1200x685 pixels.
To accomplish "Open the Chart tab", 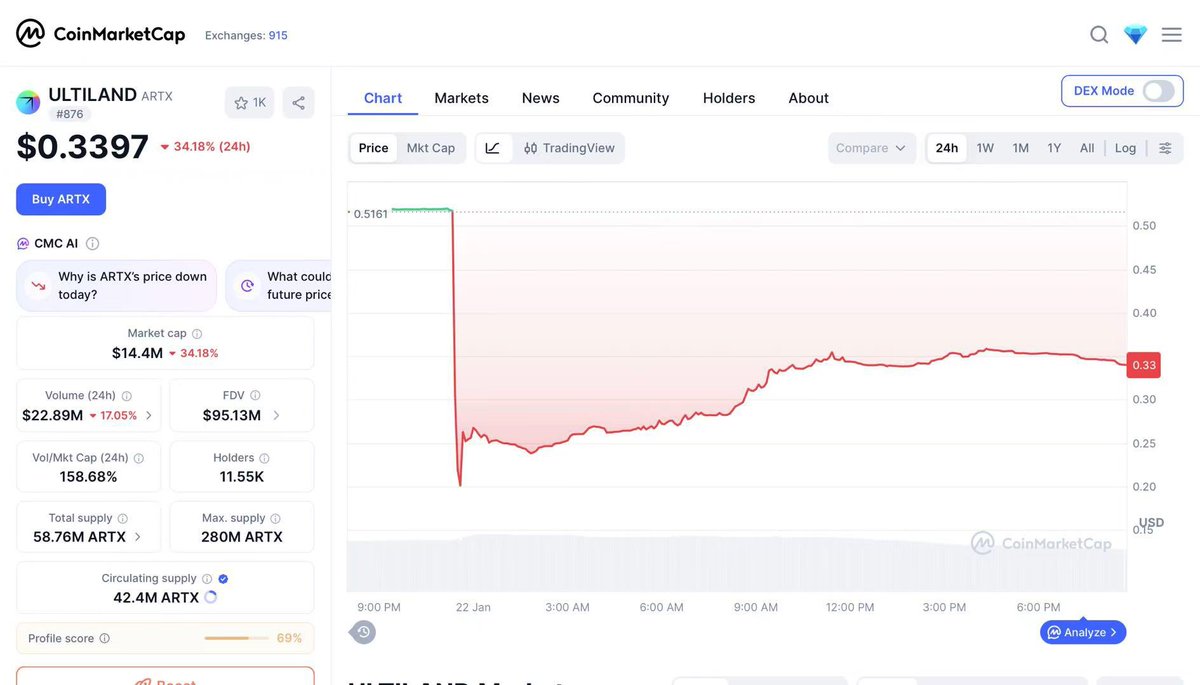I will tap(383, 98).
